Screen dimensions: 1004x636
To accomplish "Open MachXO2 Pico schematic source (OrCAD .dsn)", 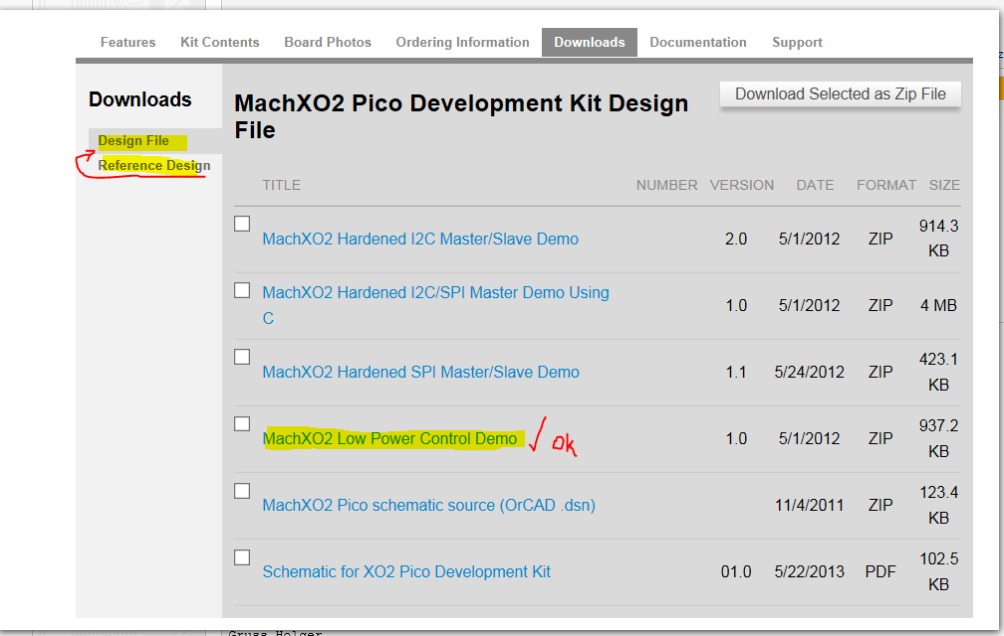I will (x=428, y=505).
